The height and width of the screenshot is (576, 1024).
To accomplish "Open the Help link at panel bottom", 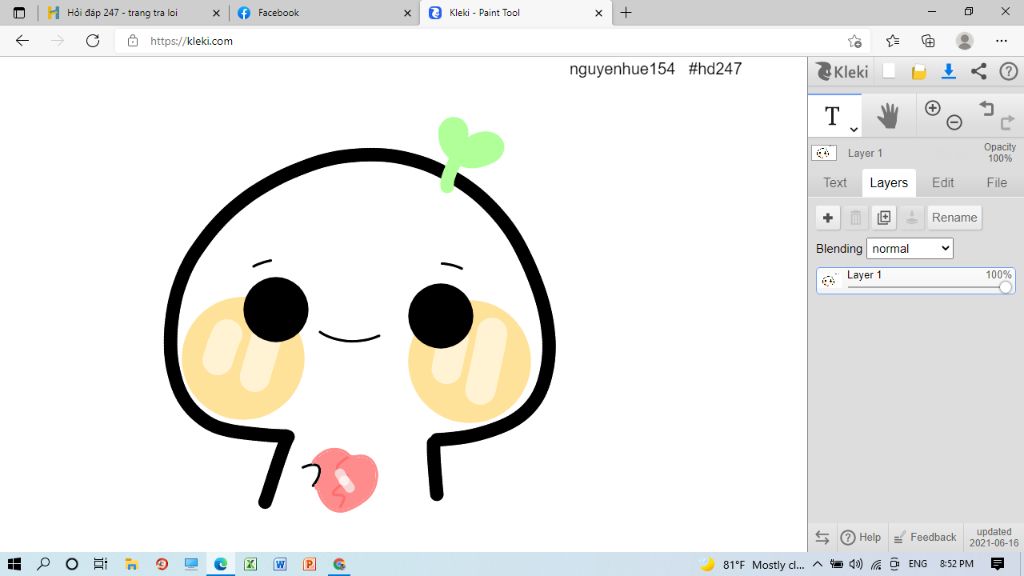I will (861, 537).
